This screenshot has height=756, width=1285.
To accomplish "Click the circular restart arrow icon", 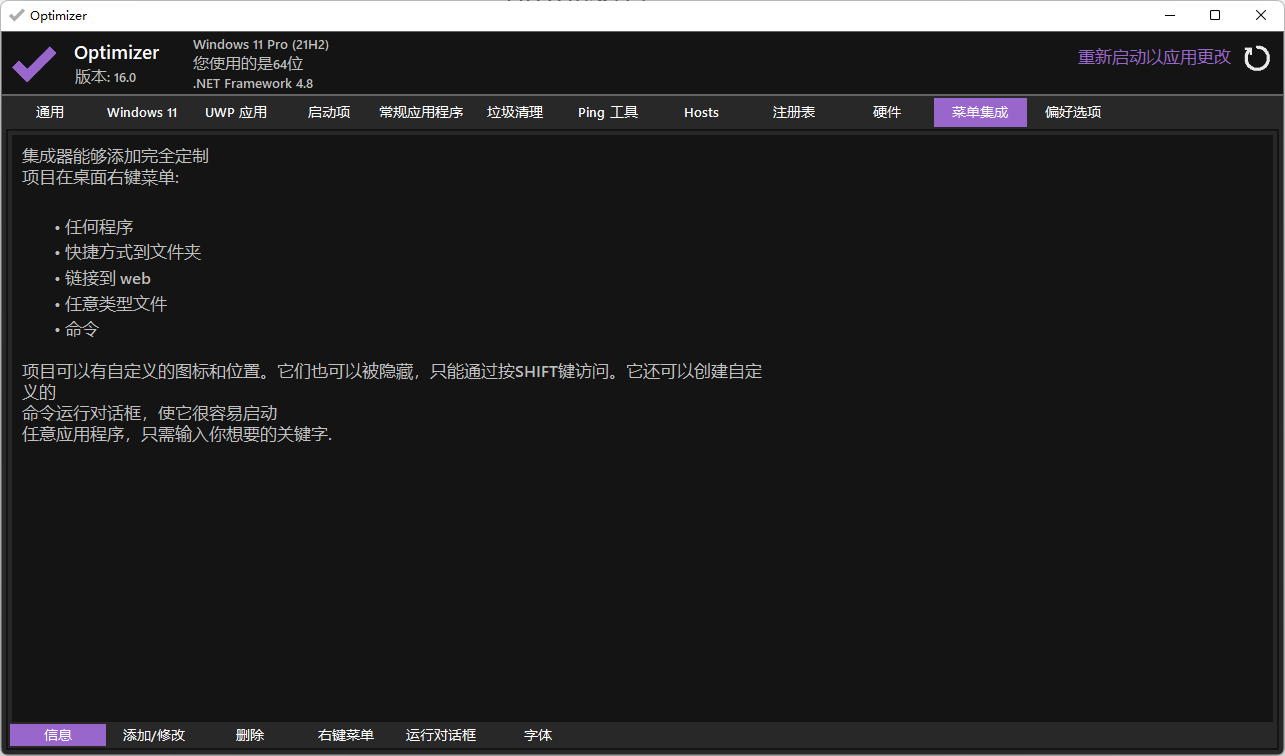I will (x=1256, y=58).
